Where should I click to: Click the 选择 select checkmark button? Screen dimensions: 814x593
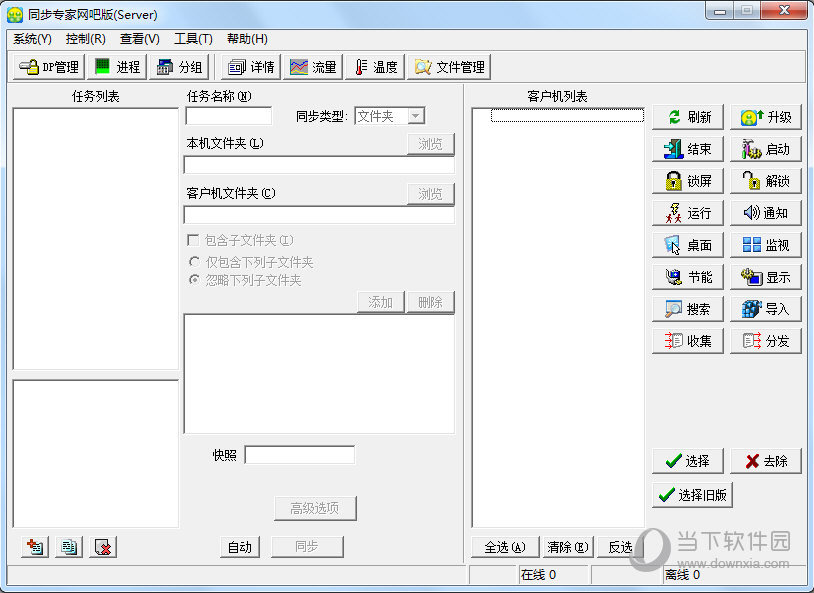(x=688, y=461)
